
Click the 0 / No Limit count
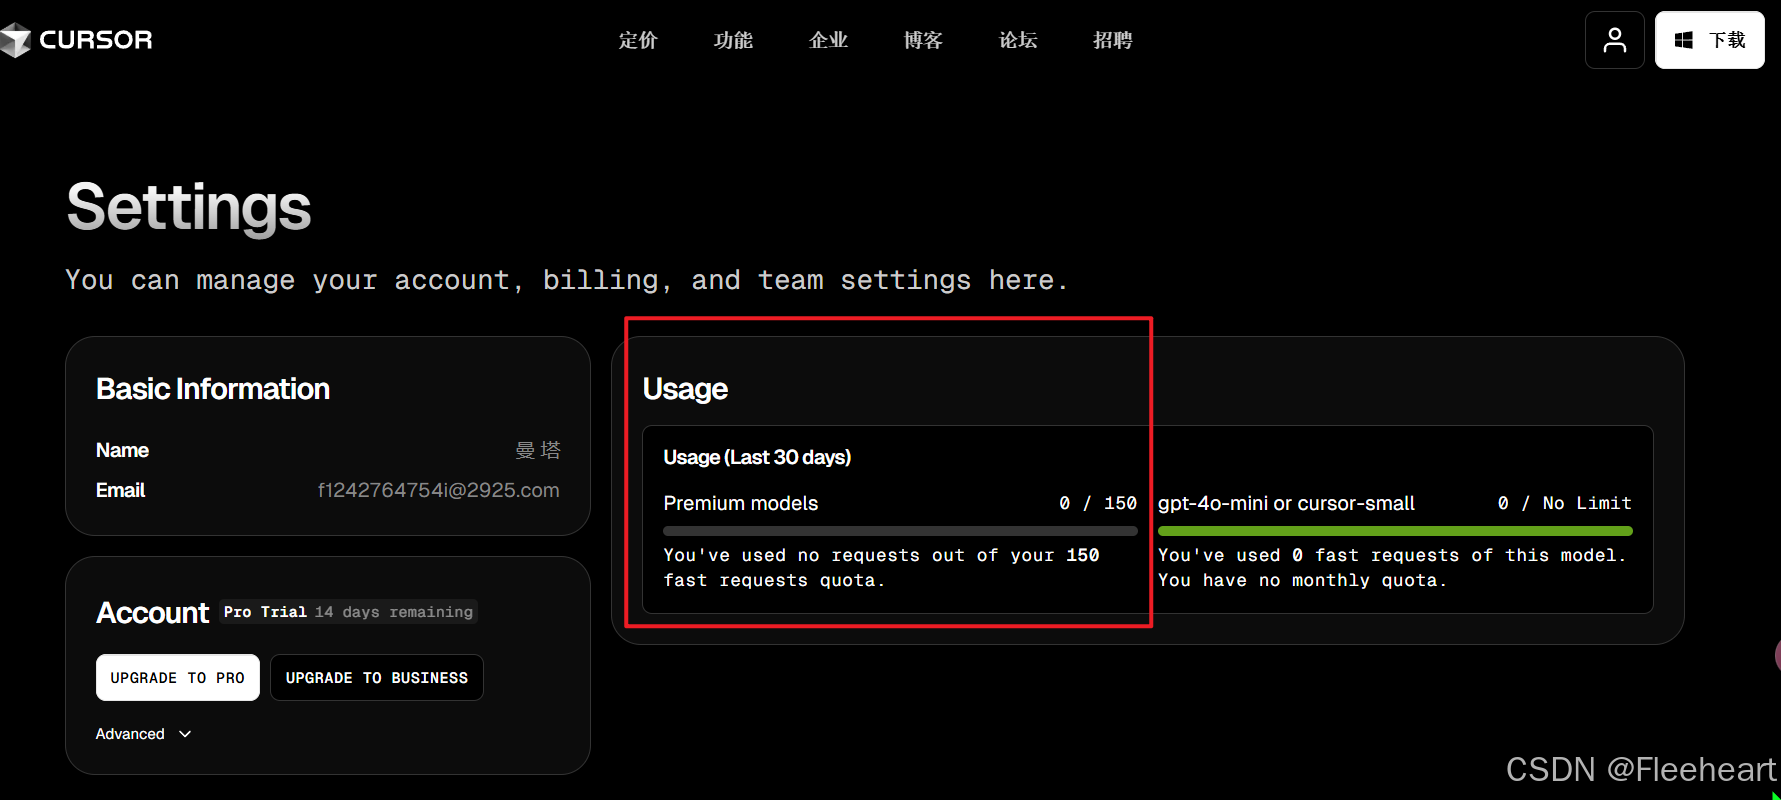[1565, 503]
